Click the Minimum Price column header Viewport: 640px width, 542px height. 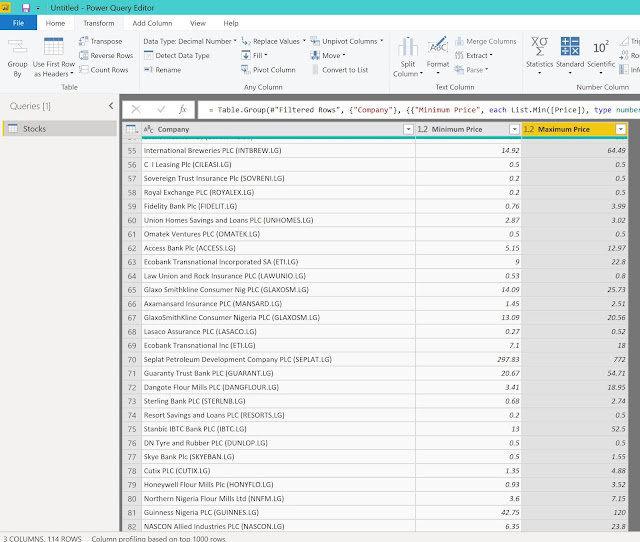point(468,129)
